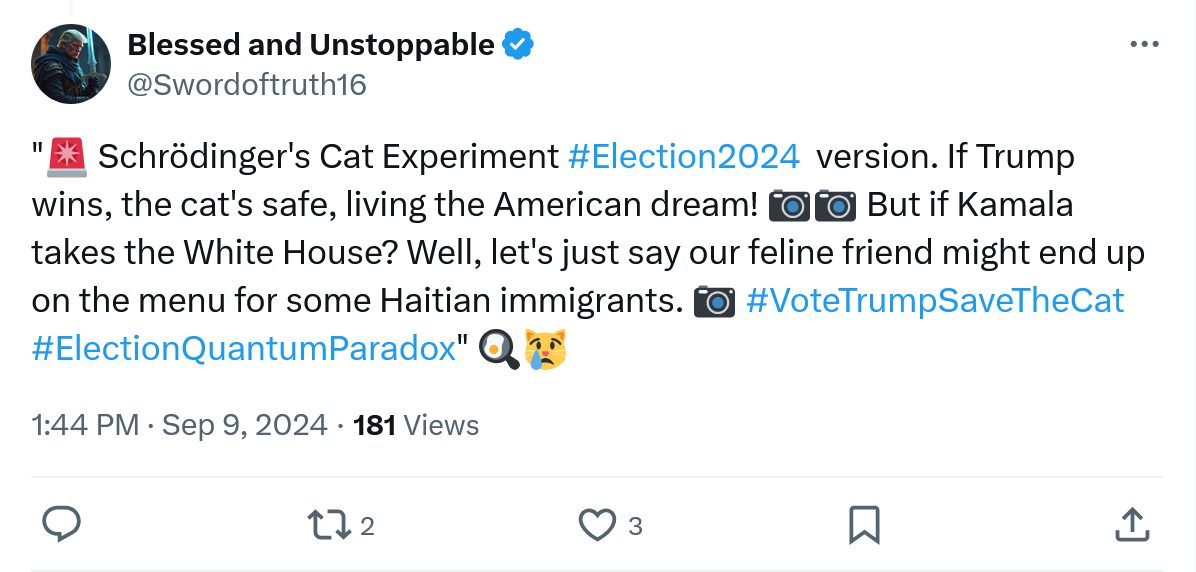
Task: Open the #ElectionQuantumParadox hashtag
Action: (244, 349)
